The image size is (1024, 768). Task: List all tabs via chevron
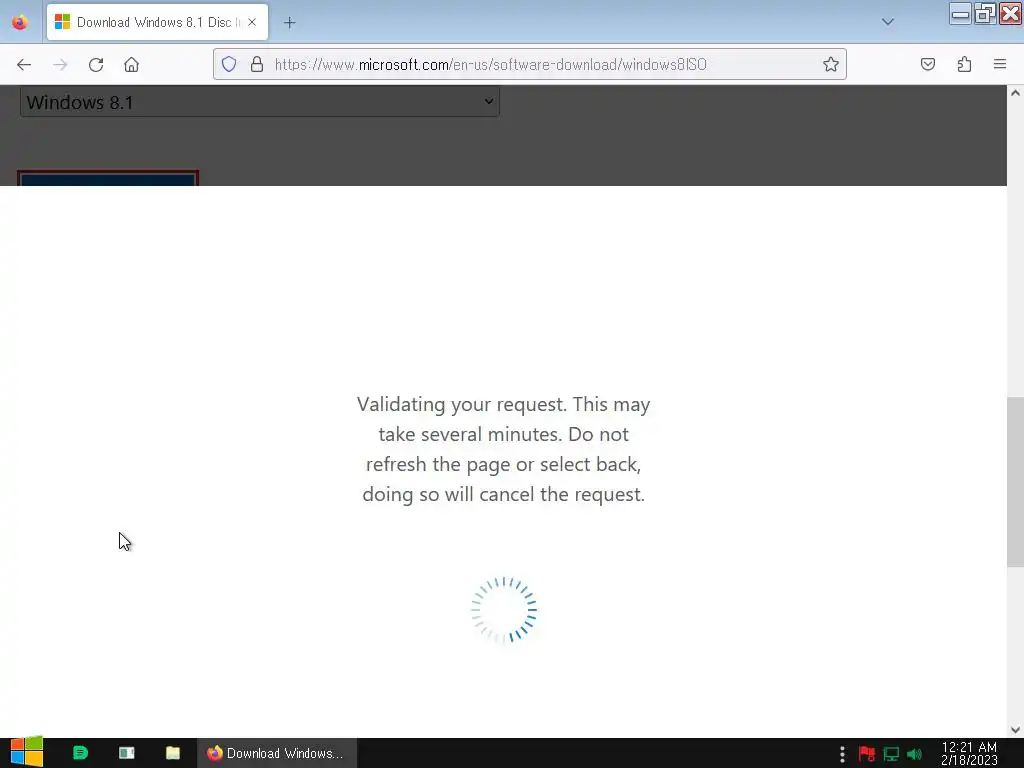(x=888, y=22)
